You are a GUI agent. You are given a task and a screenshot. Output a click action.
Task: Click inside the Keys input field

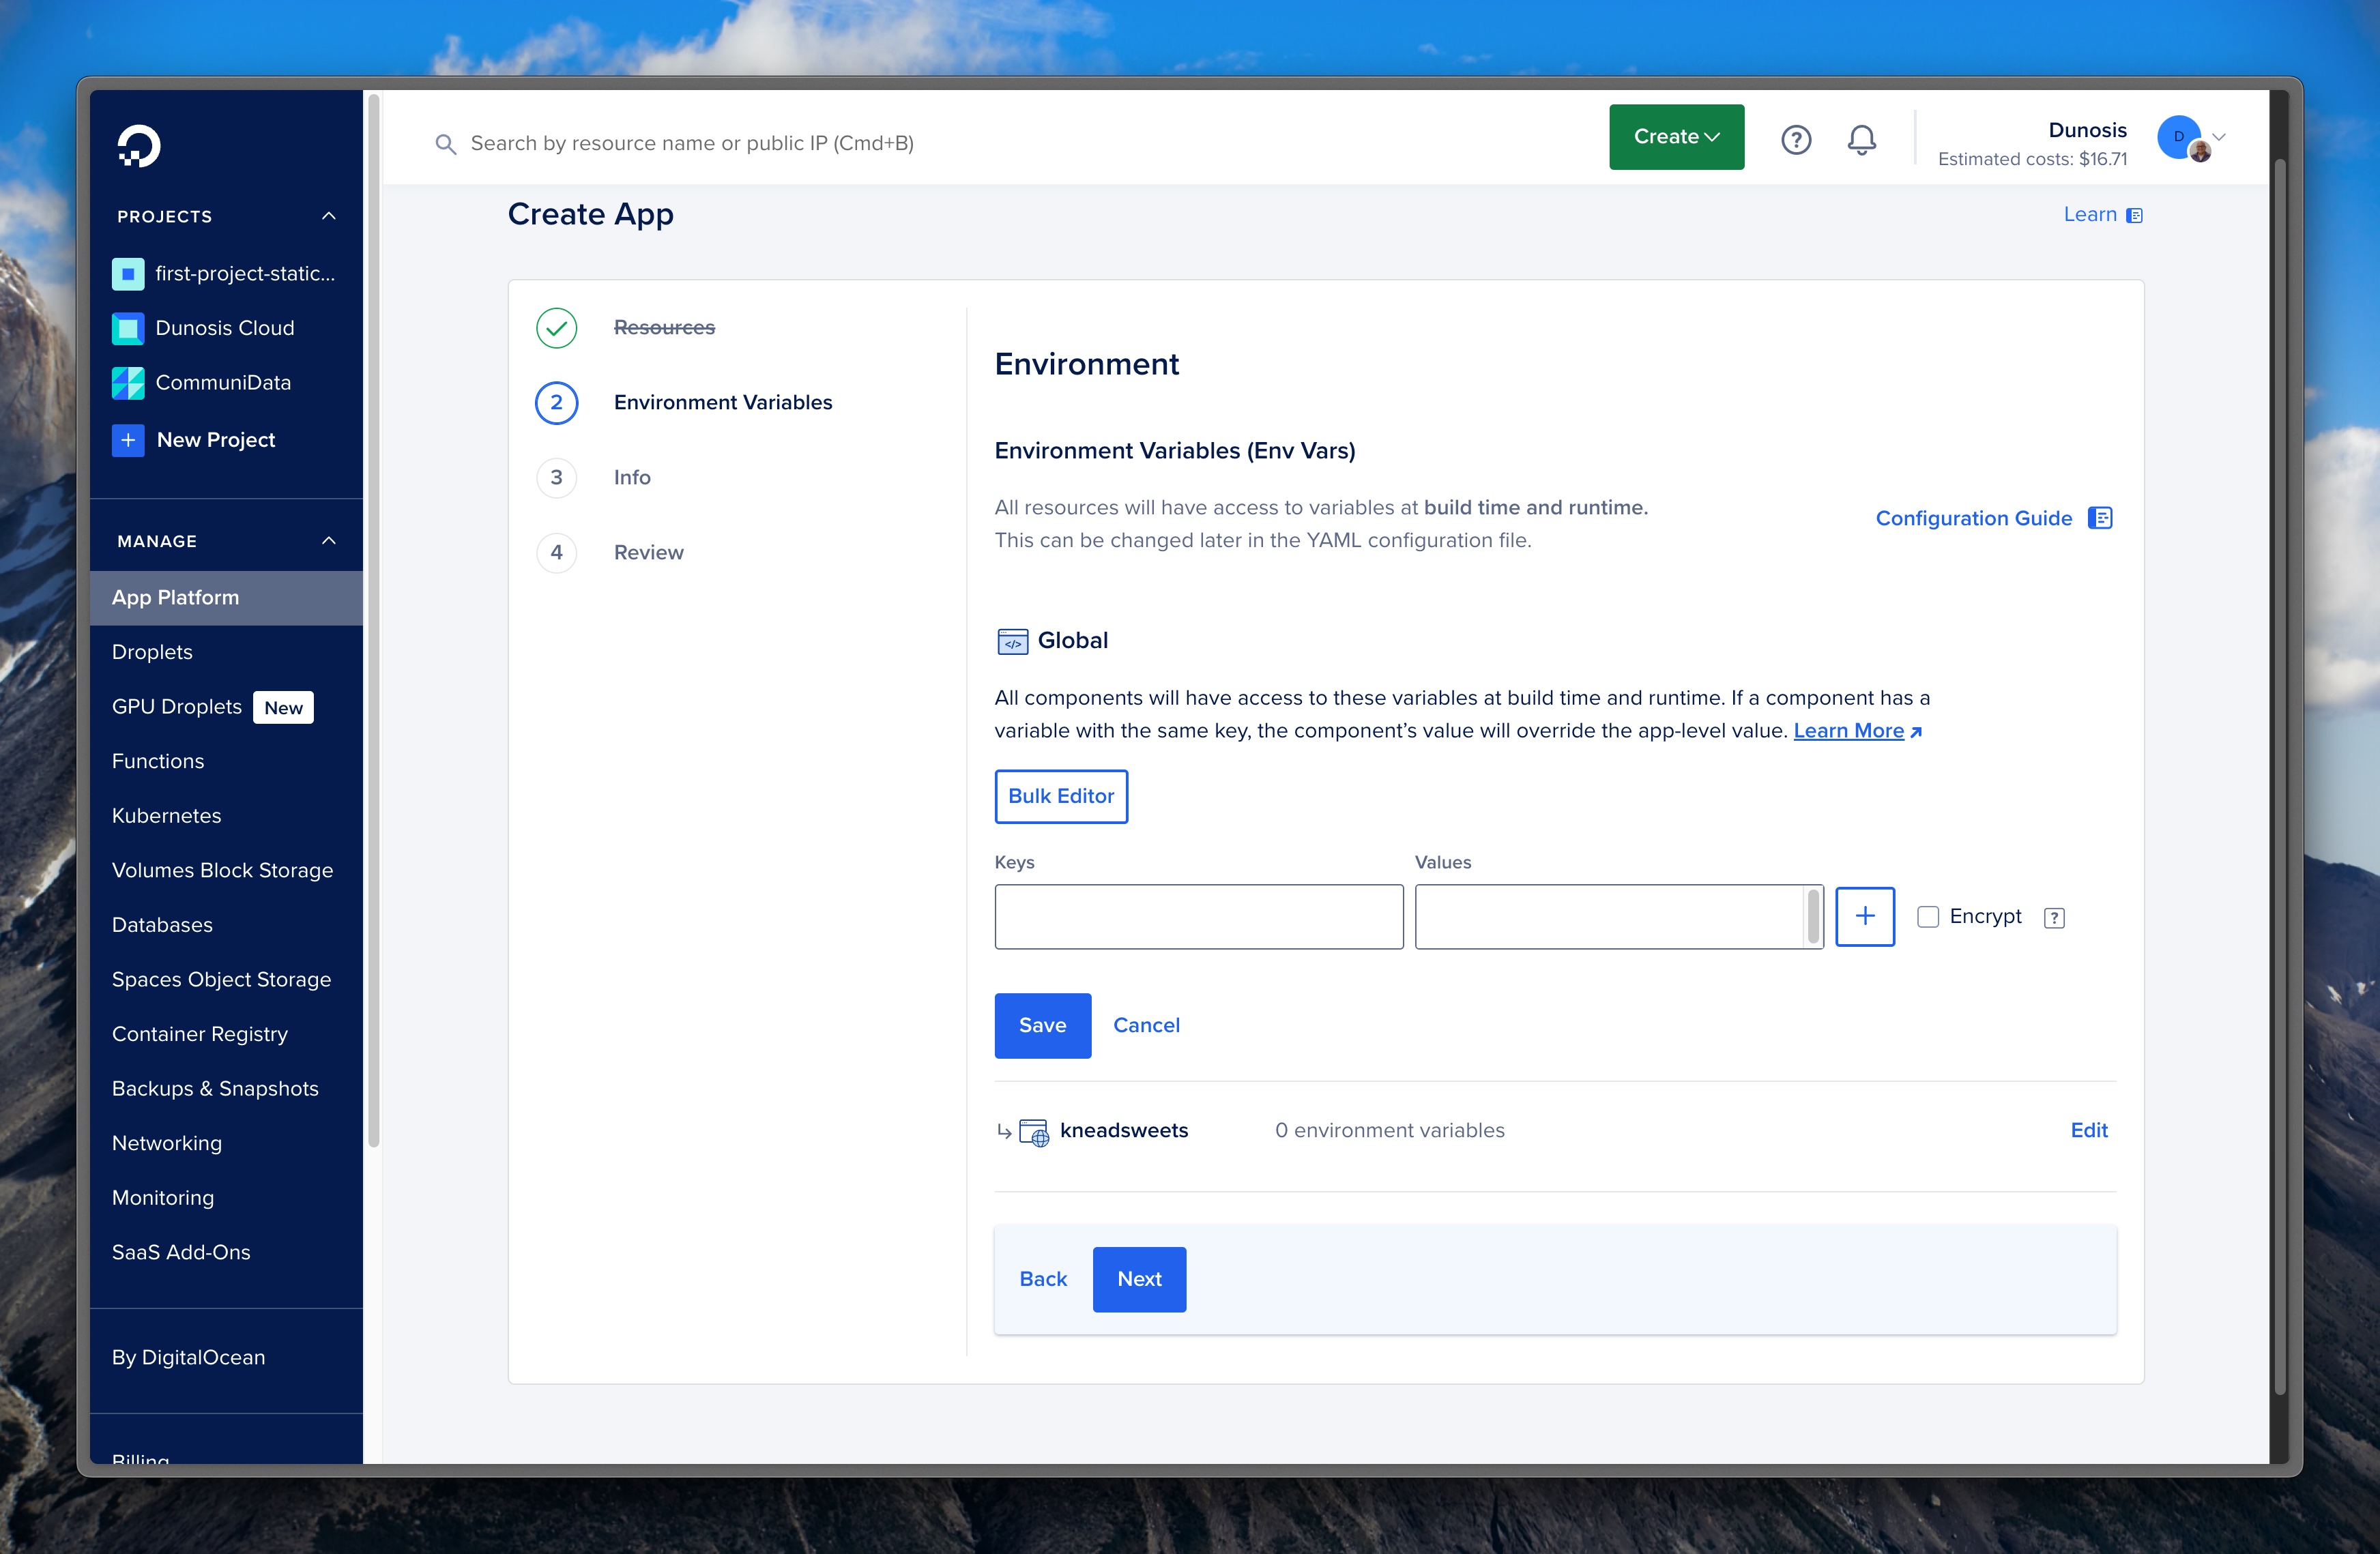click(x=1198, y=916)
